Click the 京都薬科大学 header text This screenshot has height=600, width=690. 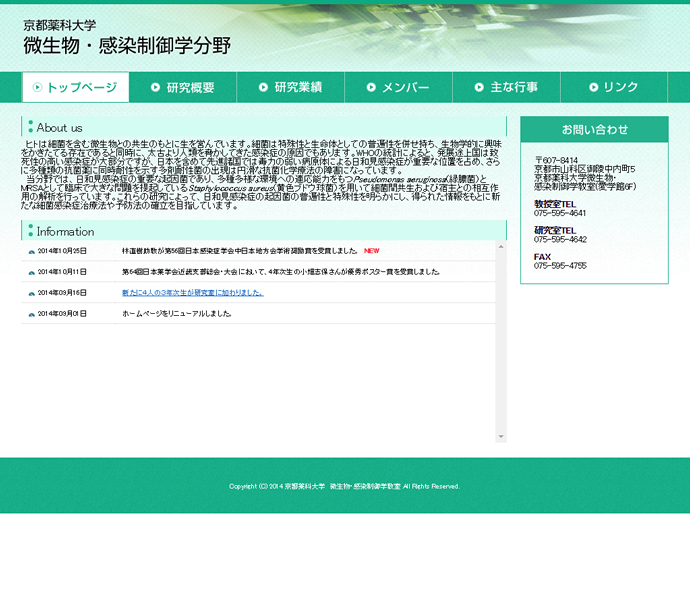pyautogui.click(x=60, y=25)
